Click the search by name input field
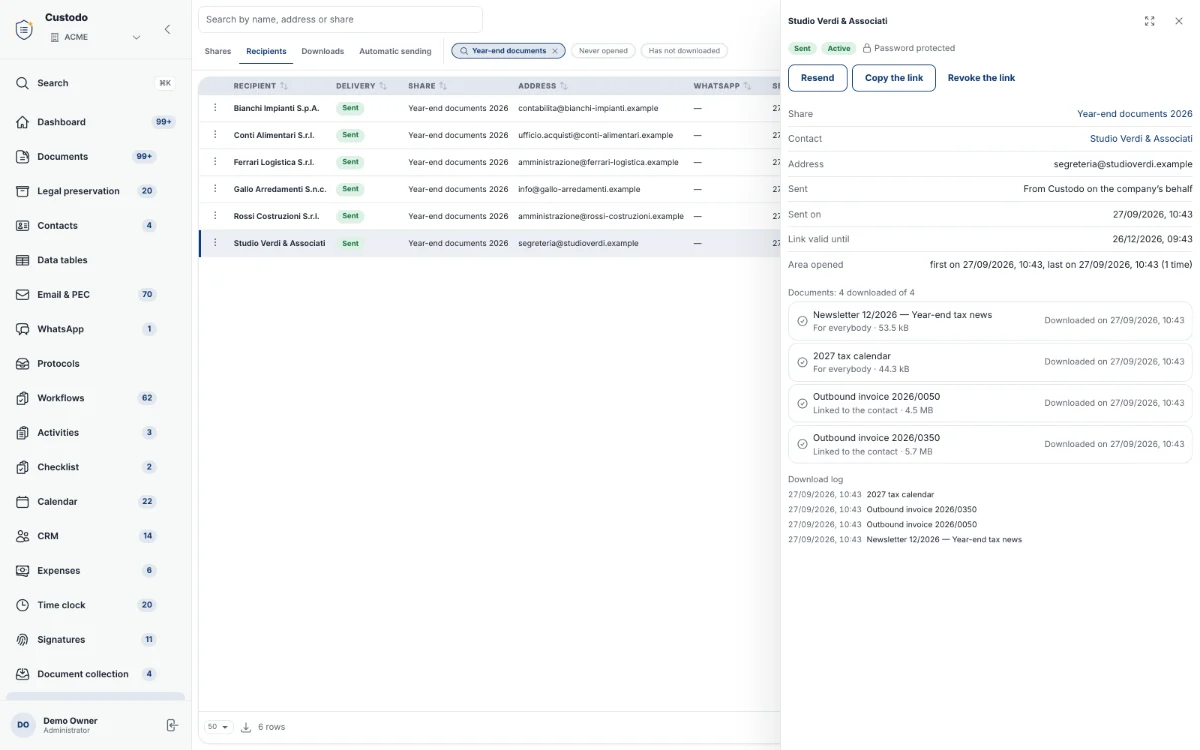This screenshot has height=750, width=1200. pyautogui.click(x=340, y=19)
